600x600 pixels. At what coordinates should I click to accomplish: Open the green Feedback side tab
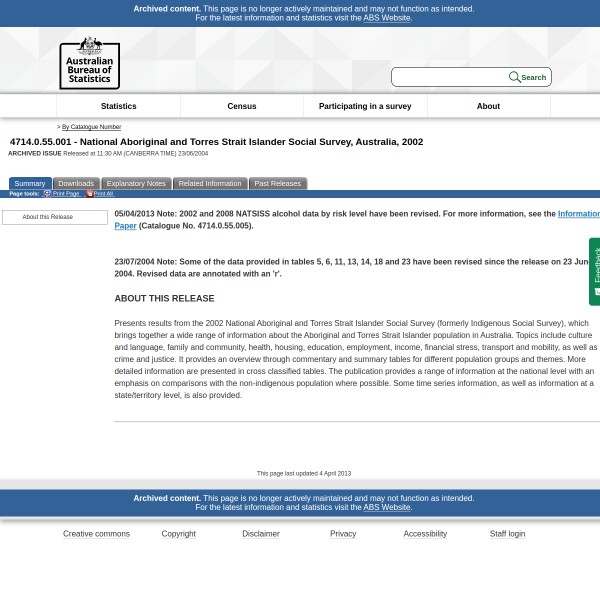[x=595, y=270]
